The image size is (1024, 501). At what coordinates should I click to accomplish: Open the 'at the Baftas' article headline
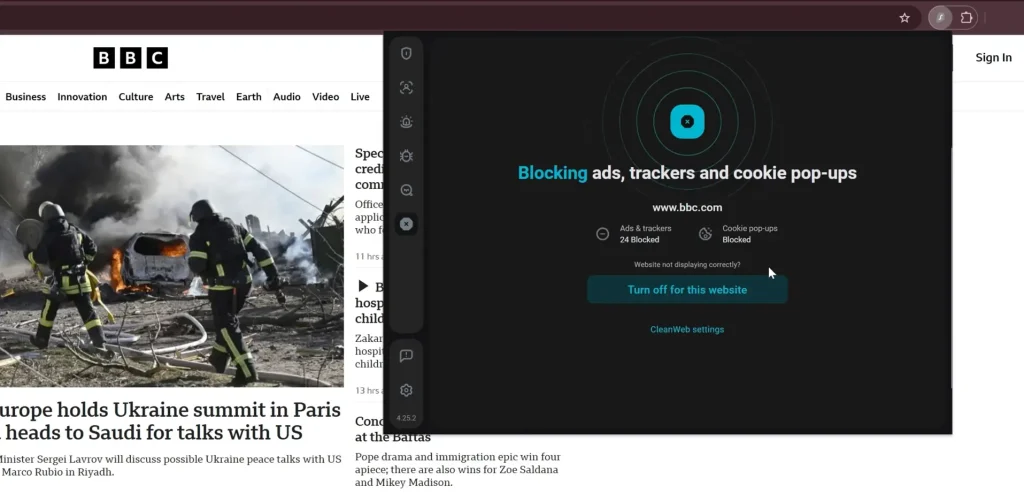coord(392,437)
